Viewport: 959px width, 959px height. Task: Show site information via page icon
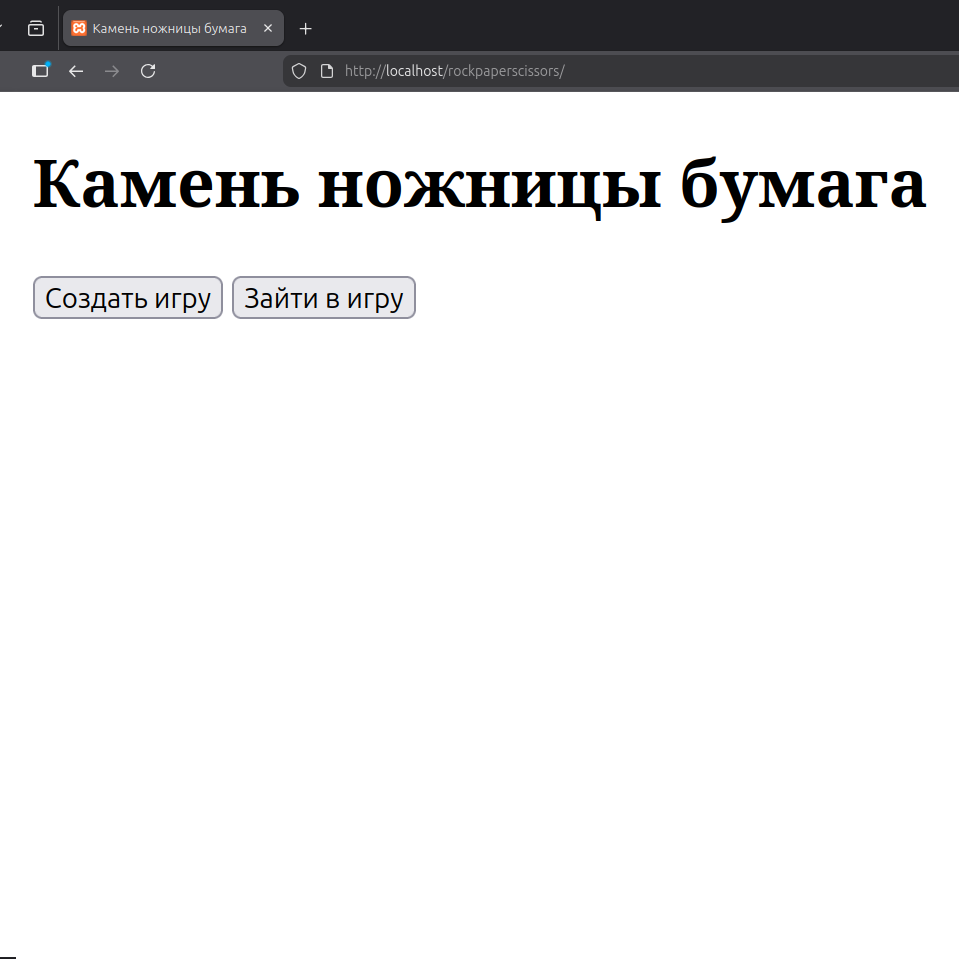pos(326,71)
